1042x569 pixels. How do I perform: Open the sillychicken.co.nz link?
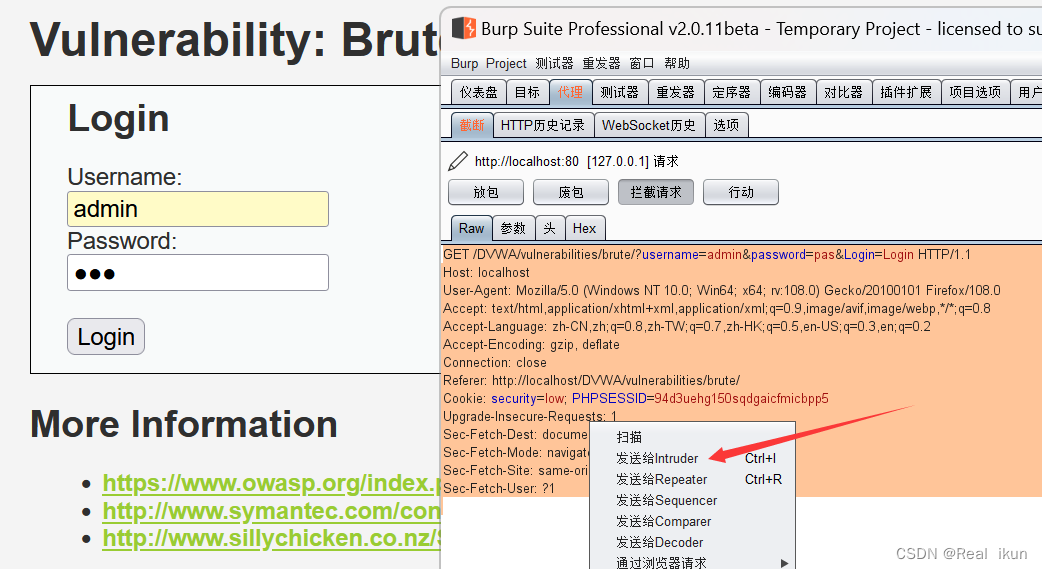point(272,538)
